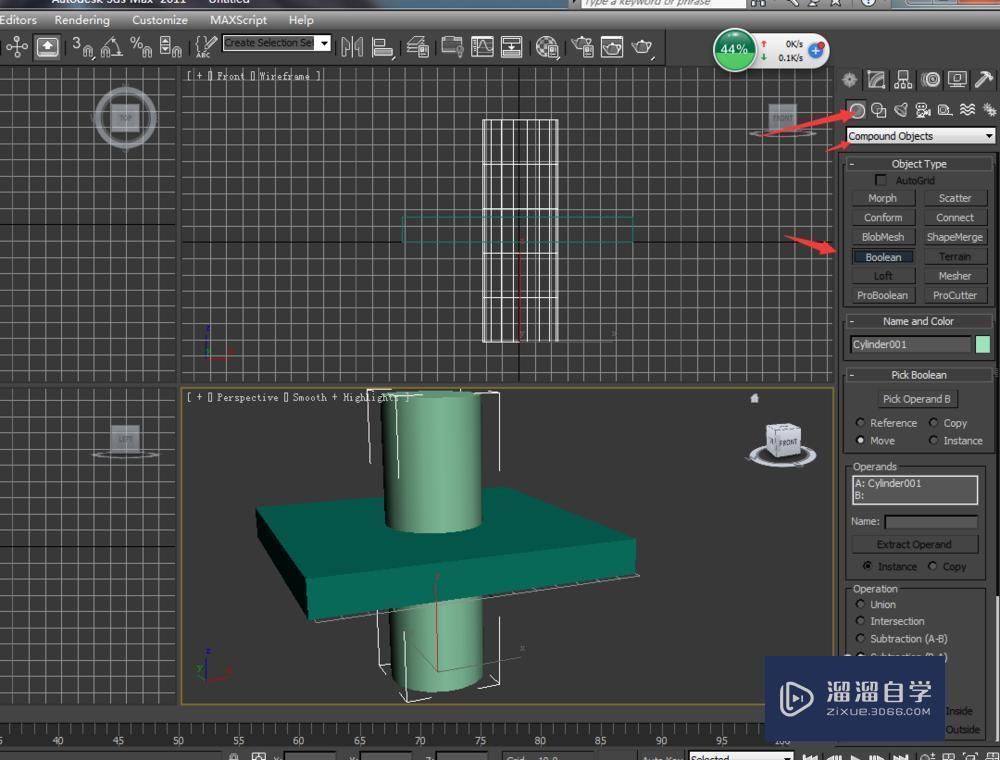Open the Rendering menu
Image resolution: width=1000 pixels, height=760 pixels.
pyautogui.click(x=82, y=20)
